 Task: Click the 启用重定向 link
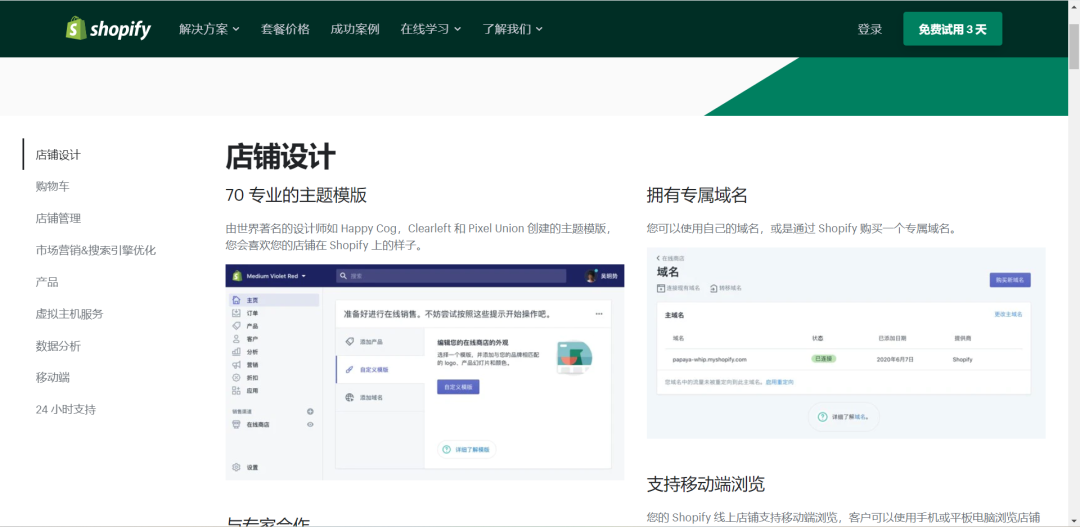pyautogui.click(x=780, y=382)
